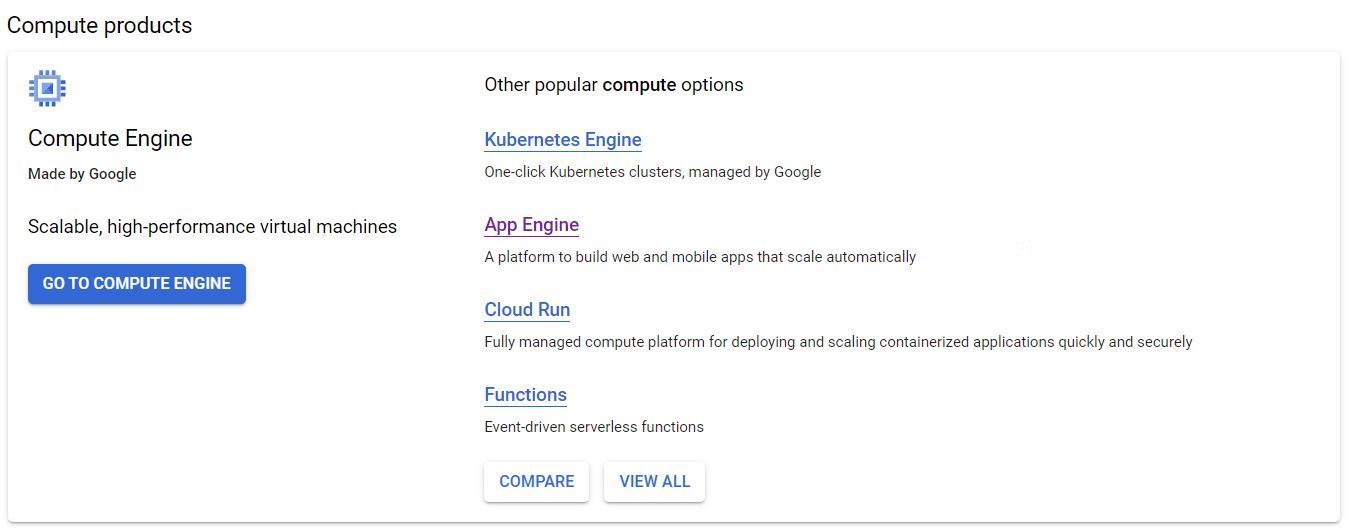Click the COMPARE button
The image size is (1349, 532).
click(x=536, y=482)
